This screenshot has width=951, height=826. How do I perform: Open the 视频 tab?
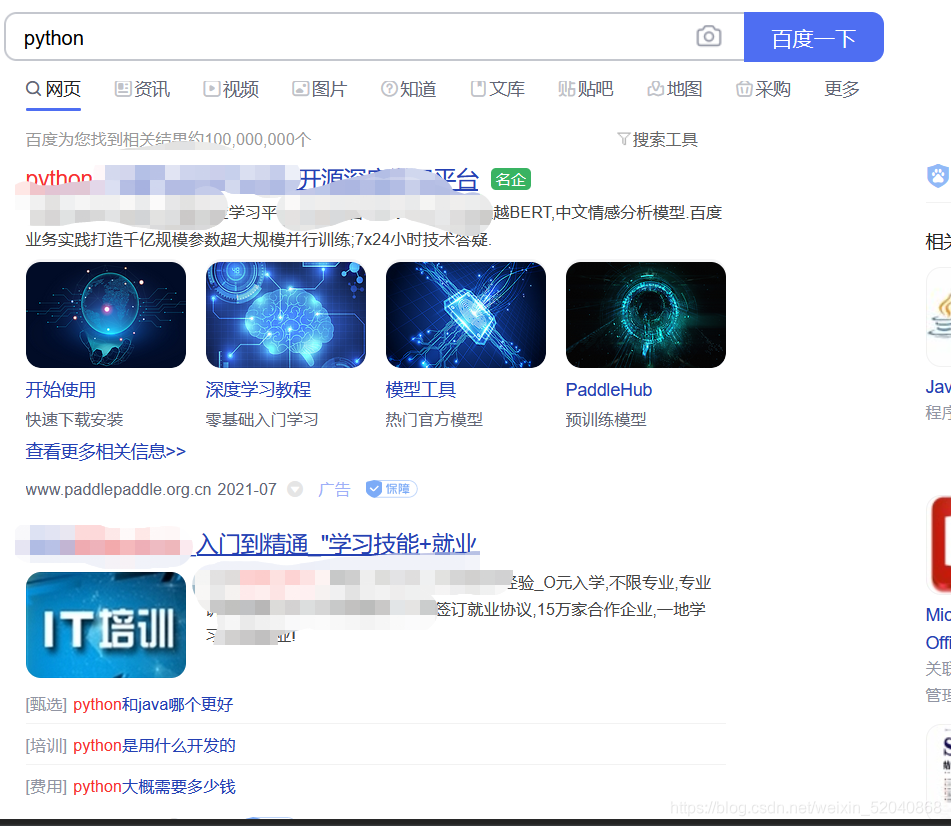tap(231, 89)
